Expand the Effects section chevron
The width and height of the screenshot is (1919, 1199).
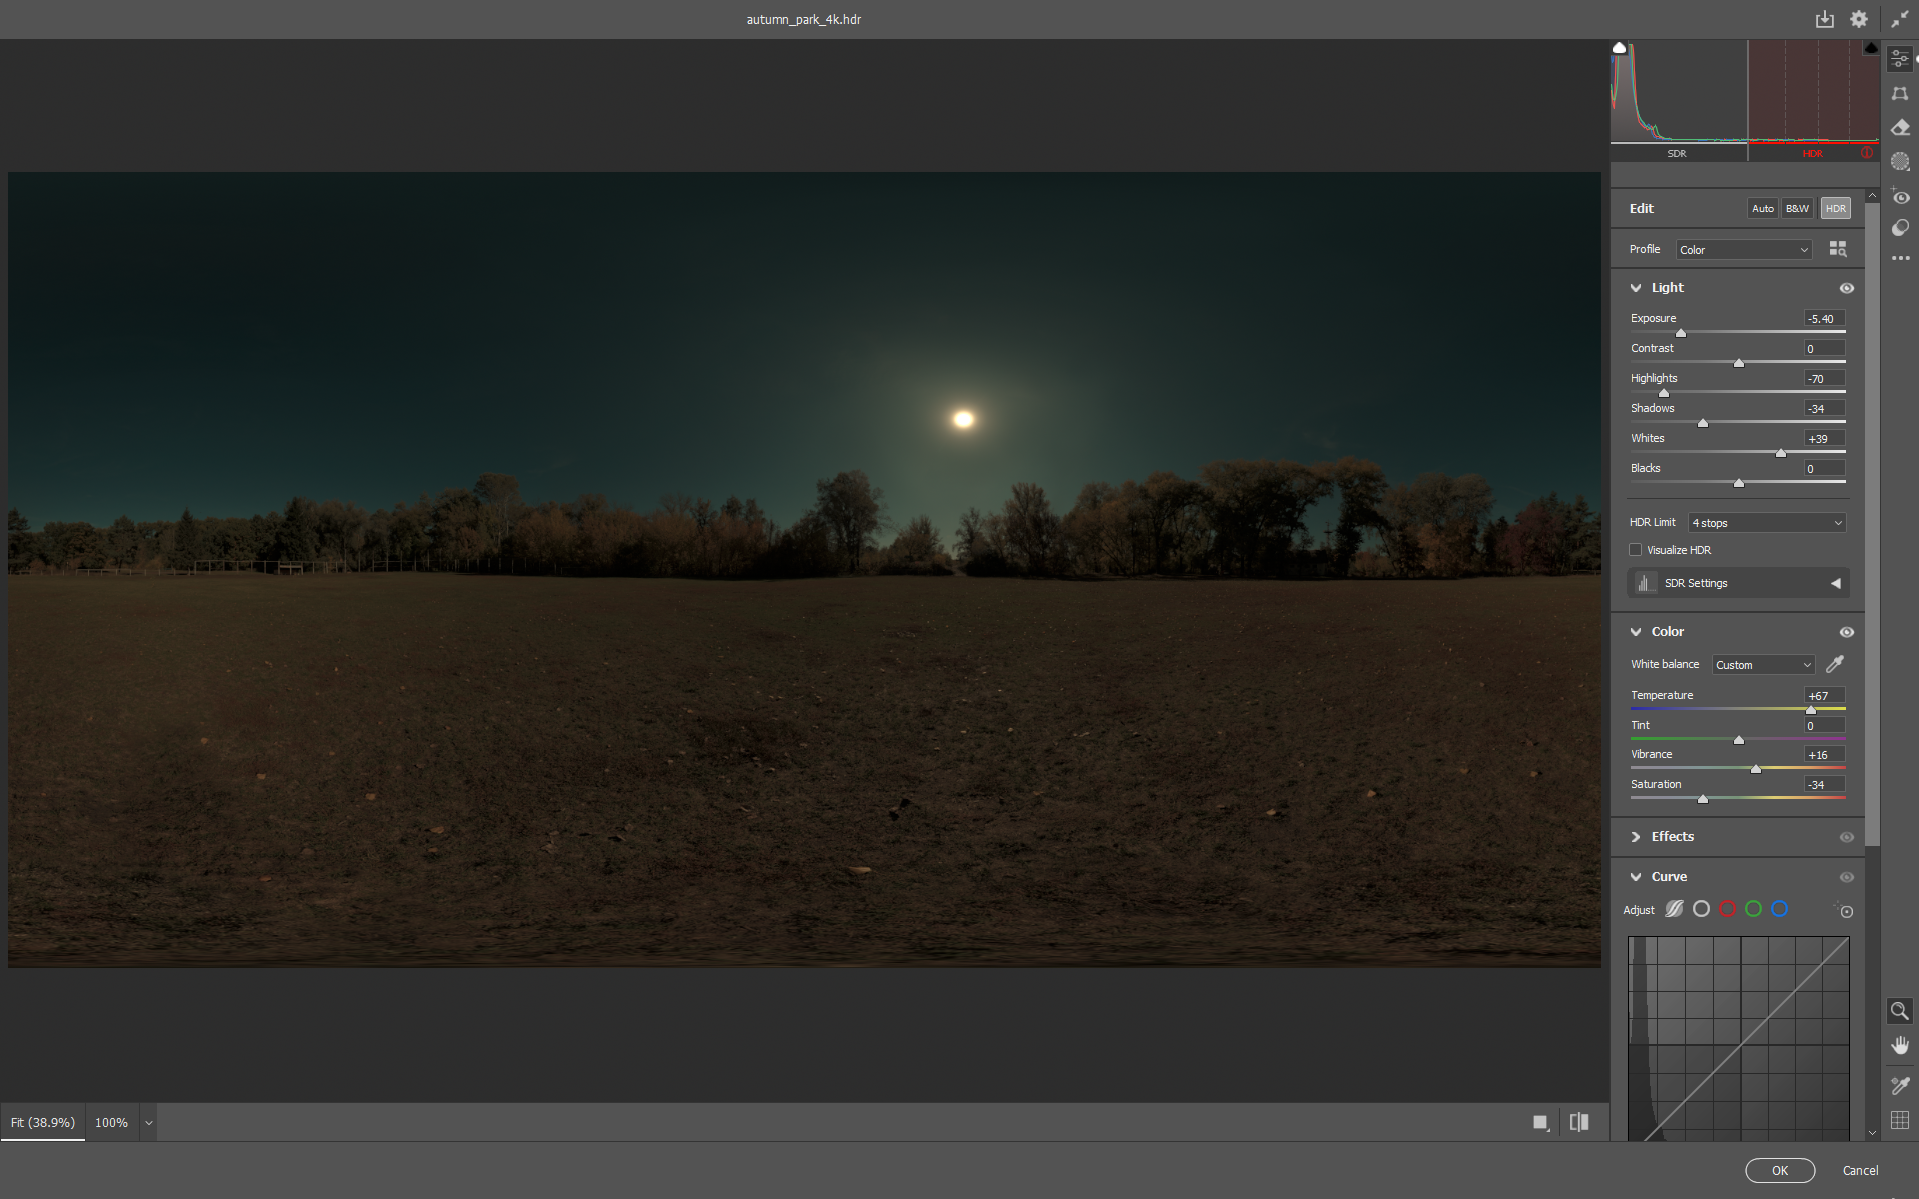click(x=1636, y=837)
